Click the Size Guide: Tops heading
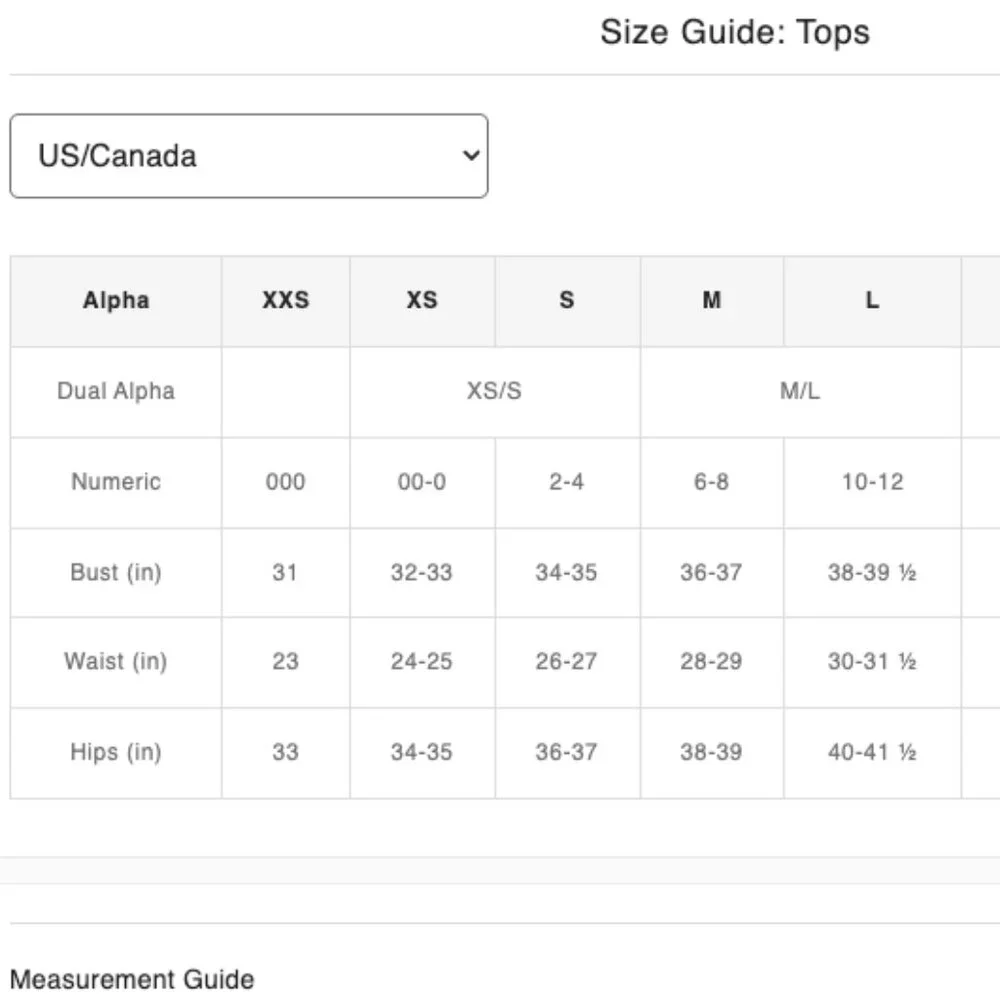 click(x=734, y=32)
